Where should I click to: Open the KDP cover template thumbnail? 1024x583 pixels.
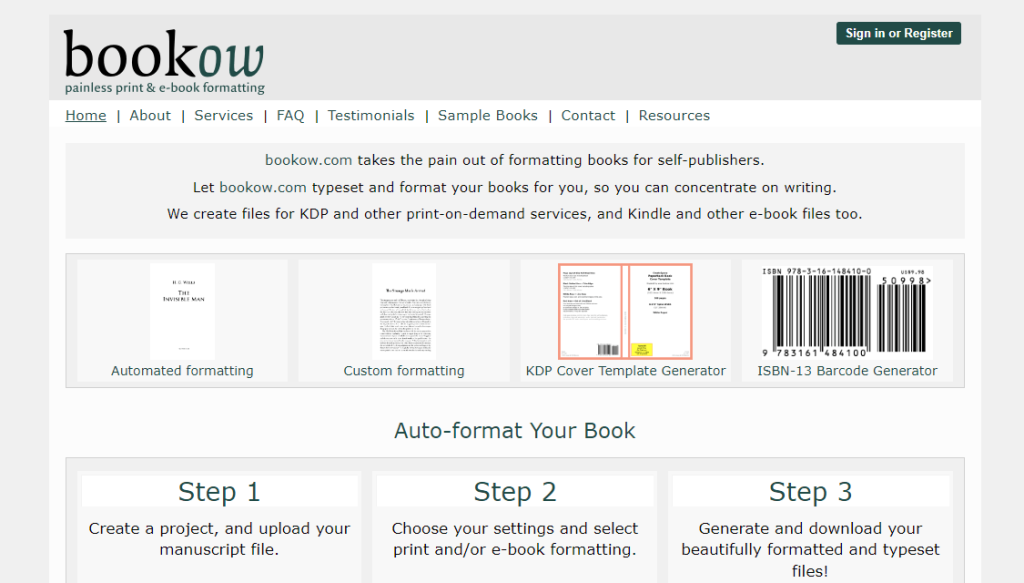pos(625,311)
